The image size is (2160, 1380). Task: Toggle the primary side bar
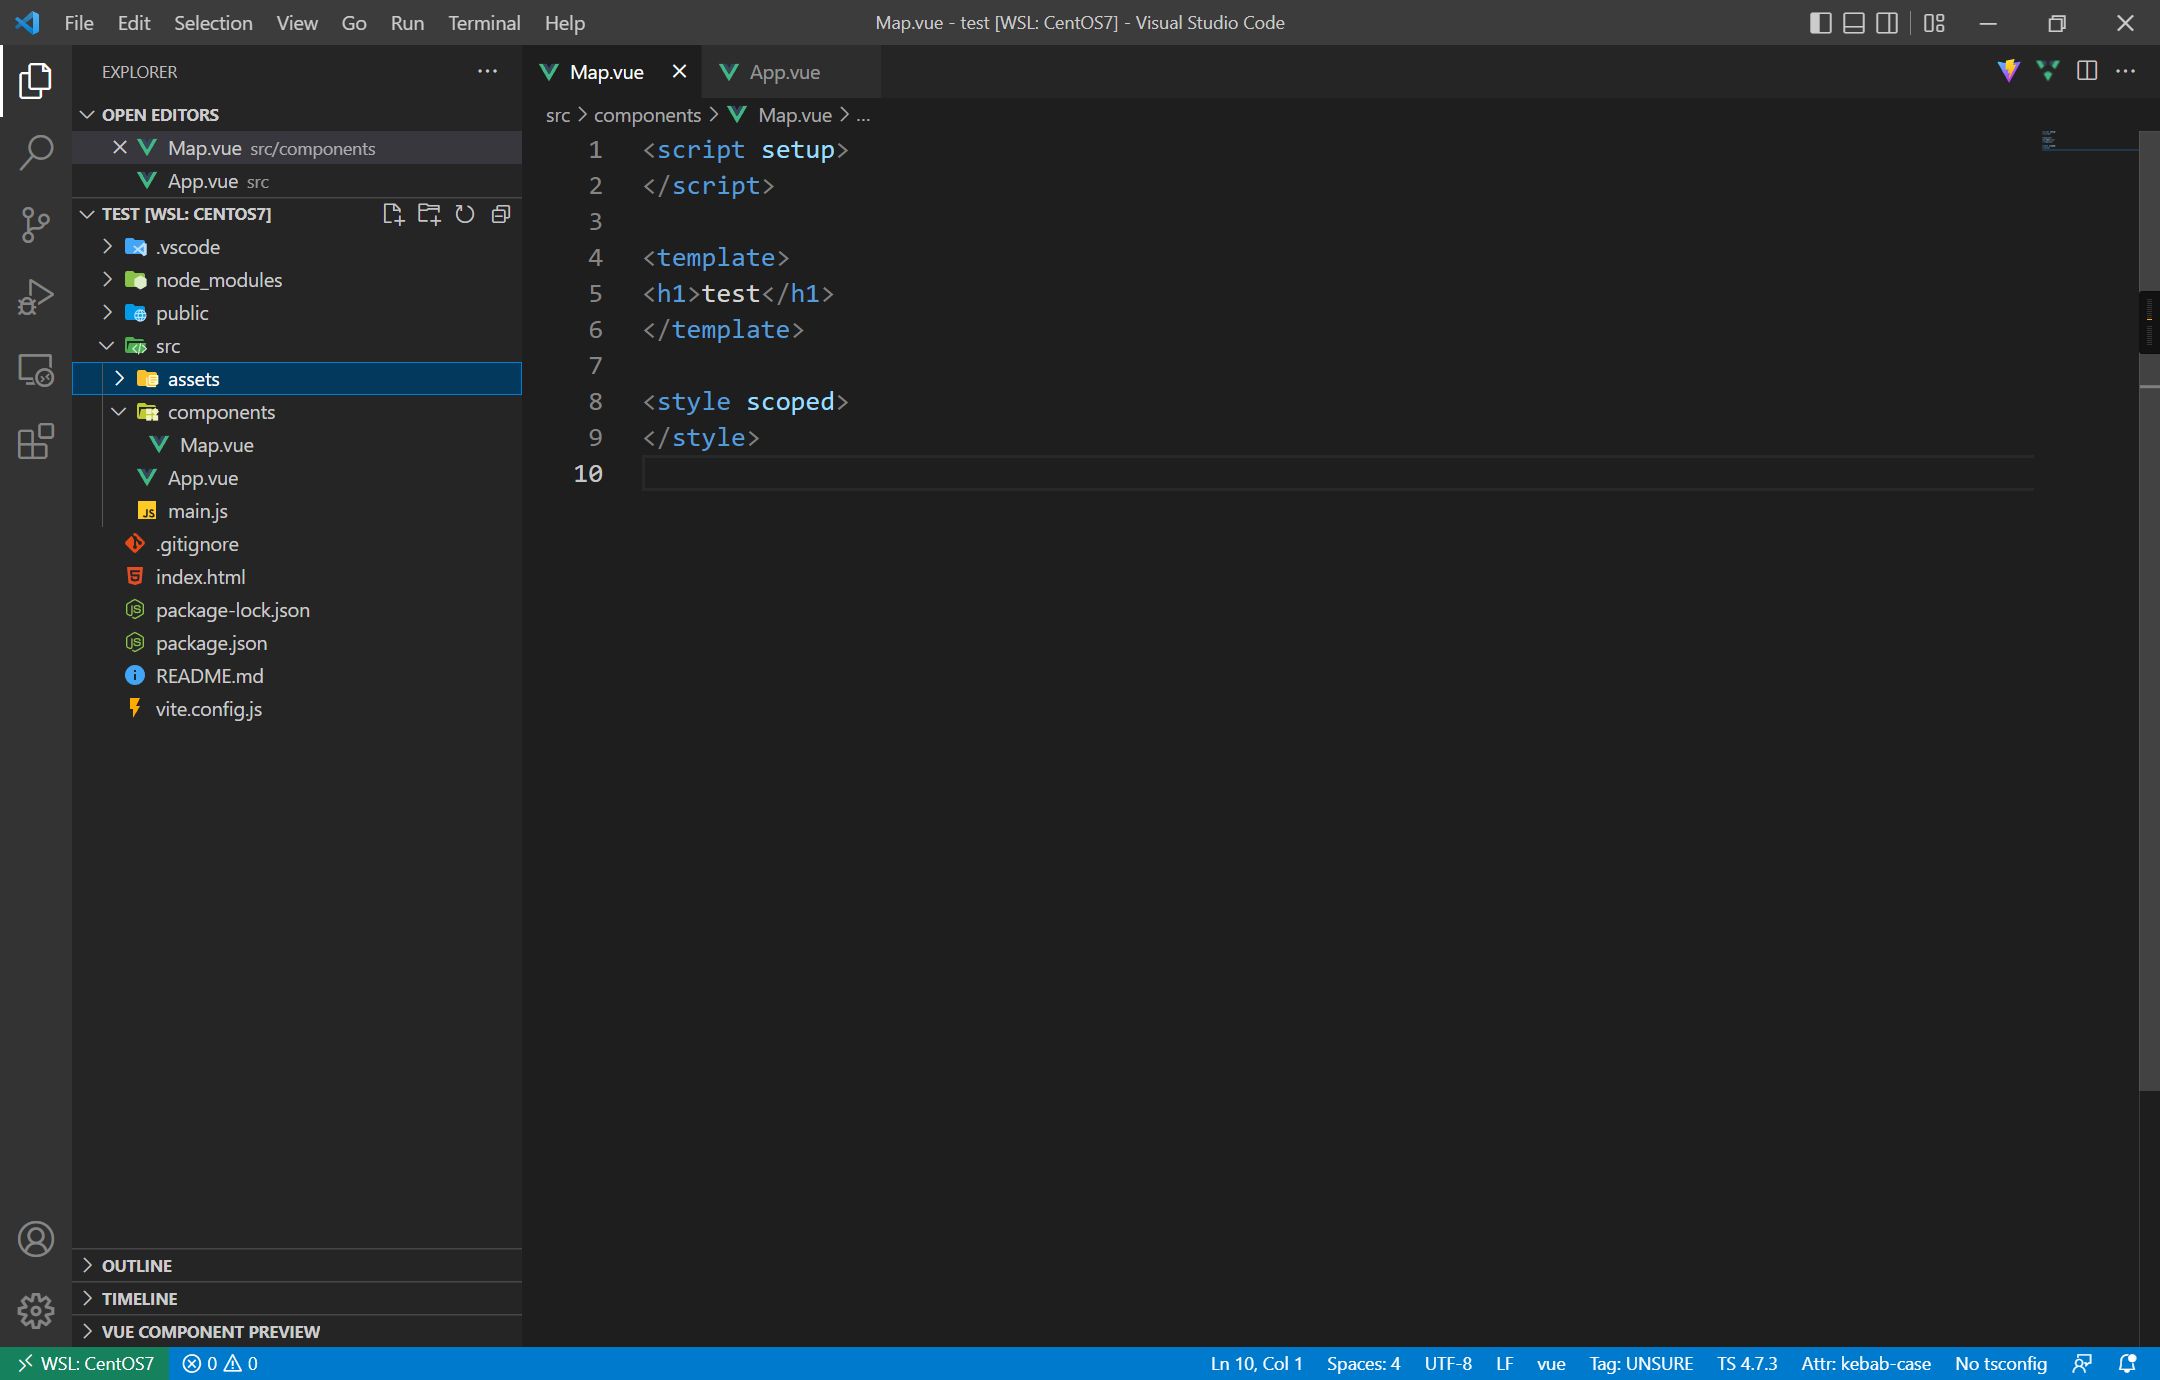tap(1821, 23)
